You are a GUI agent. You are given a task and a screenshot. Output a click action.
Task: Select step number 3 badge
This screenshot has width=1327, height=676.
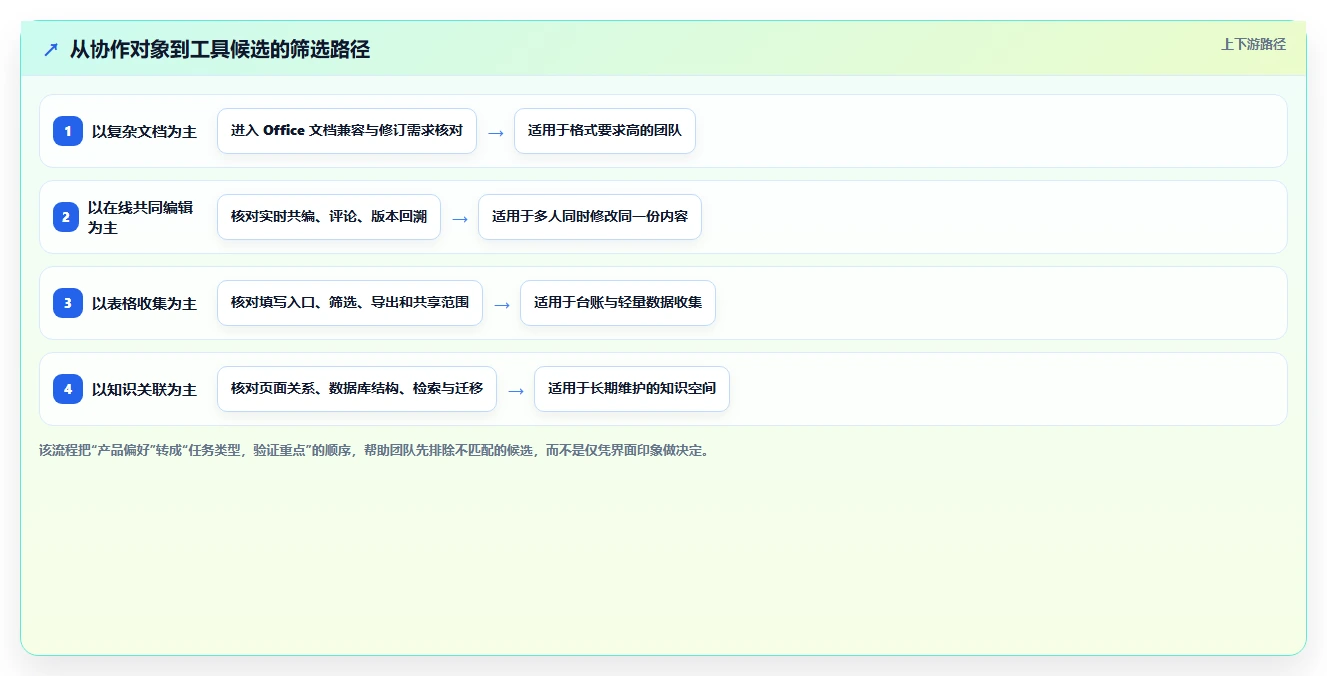pyautogui.click(x=68, y=303)
